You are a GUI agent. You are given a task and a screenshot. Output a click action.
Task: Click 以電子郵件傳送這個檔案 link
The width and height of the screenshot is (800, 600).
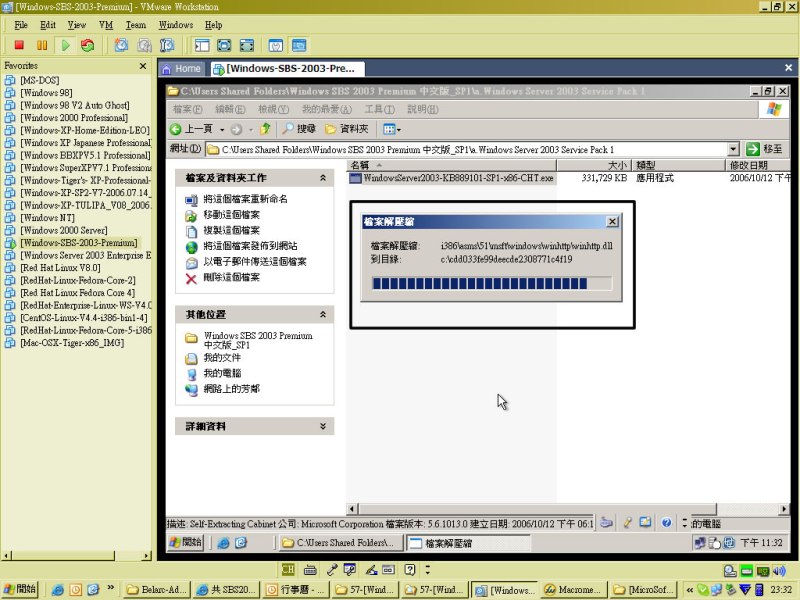click(x=255, y=262)
